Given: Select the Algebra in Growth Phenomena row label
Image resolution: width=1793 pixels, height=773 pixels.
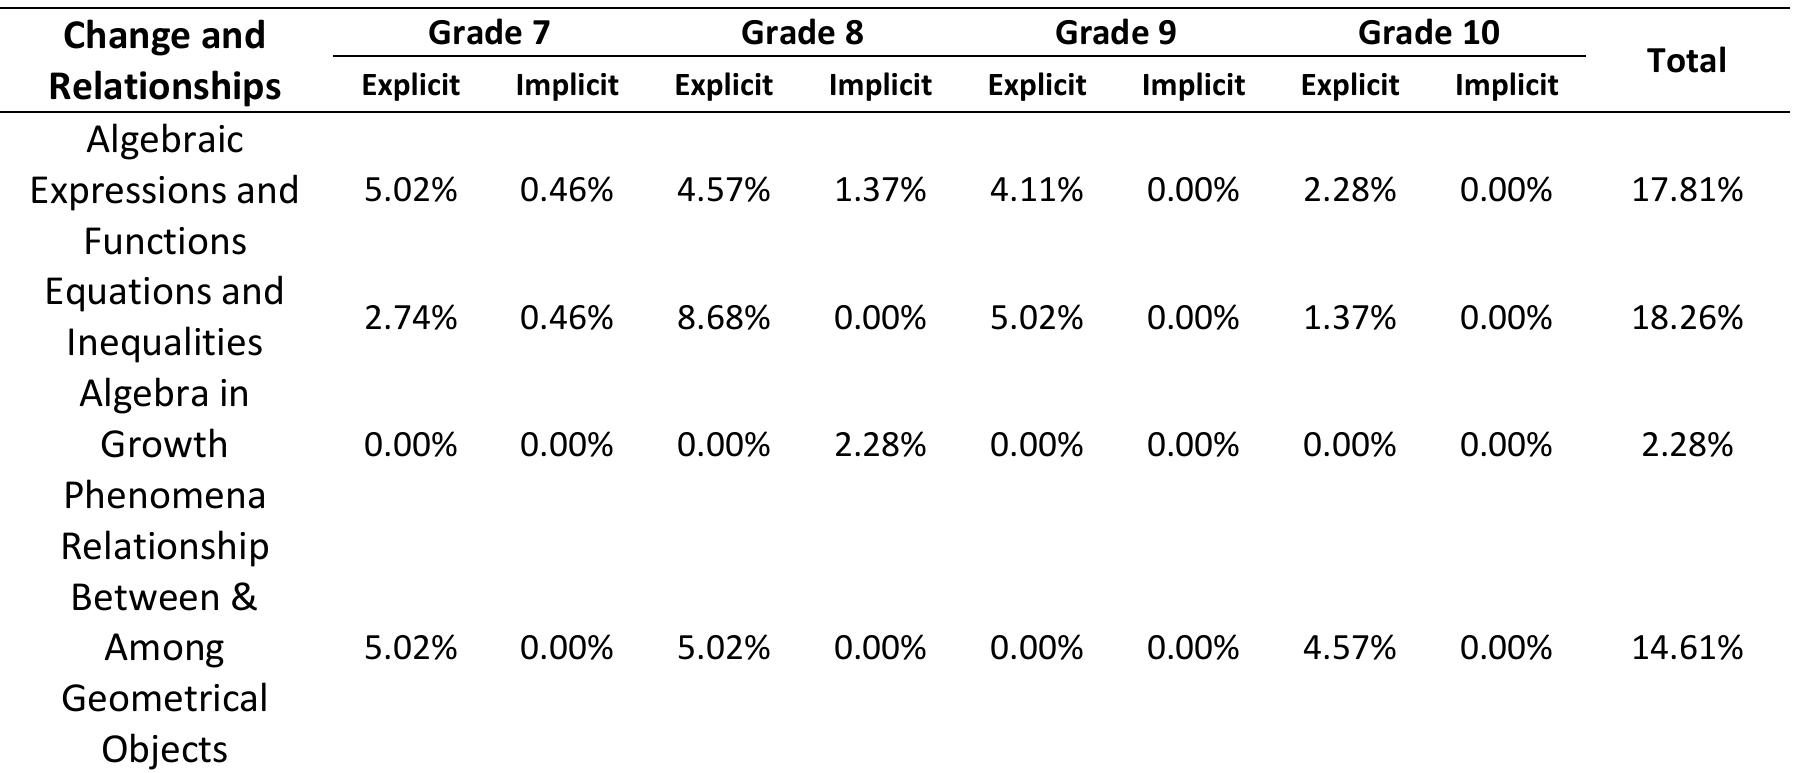Looking at the screenshot, I should (165, 444).
